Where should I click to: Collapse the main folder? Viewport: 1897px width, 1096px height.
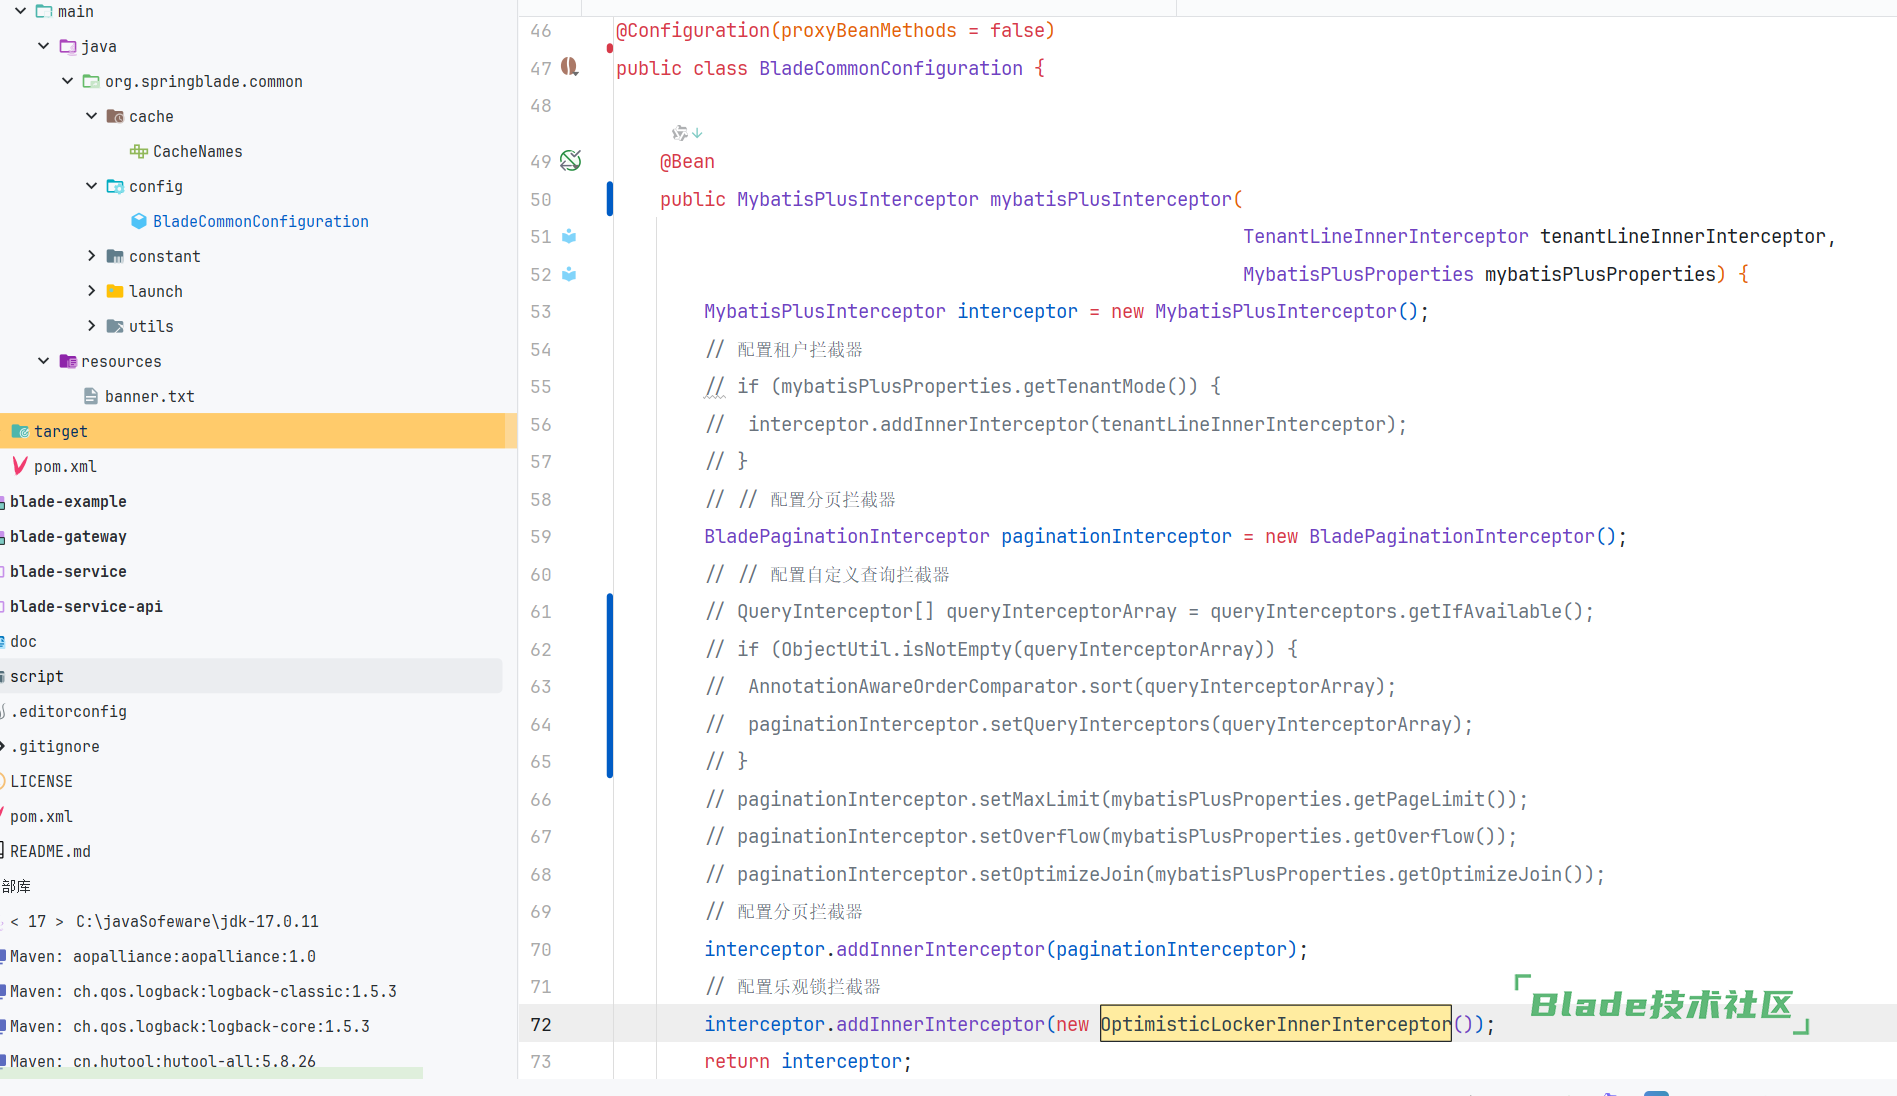pos(20,11)
